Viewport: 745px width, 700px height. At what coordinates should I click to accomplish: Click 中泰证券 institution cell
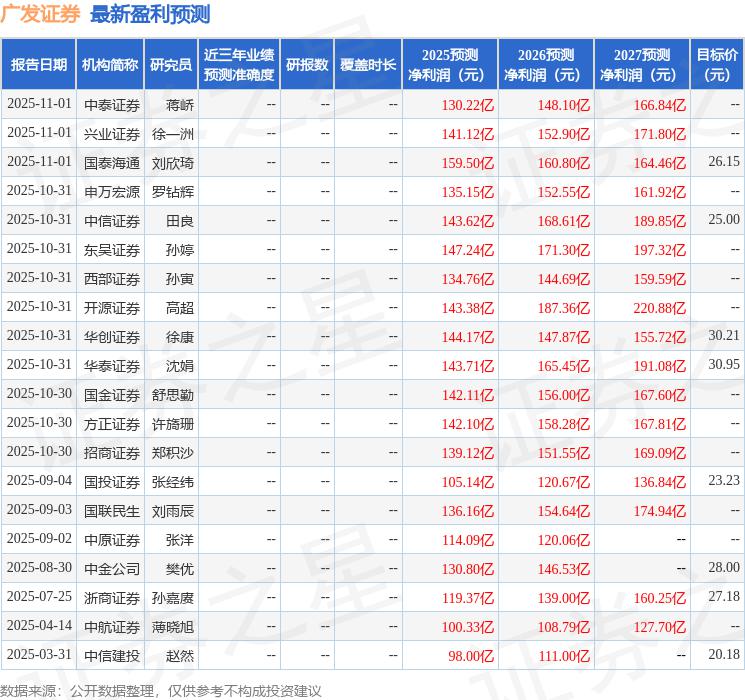(112, 105)
